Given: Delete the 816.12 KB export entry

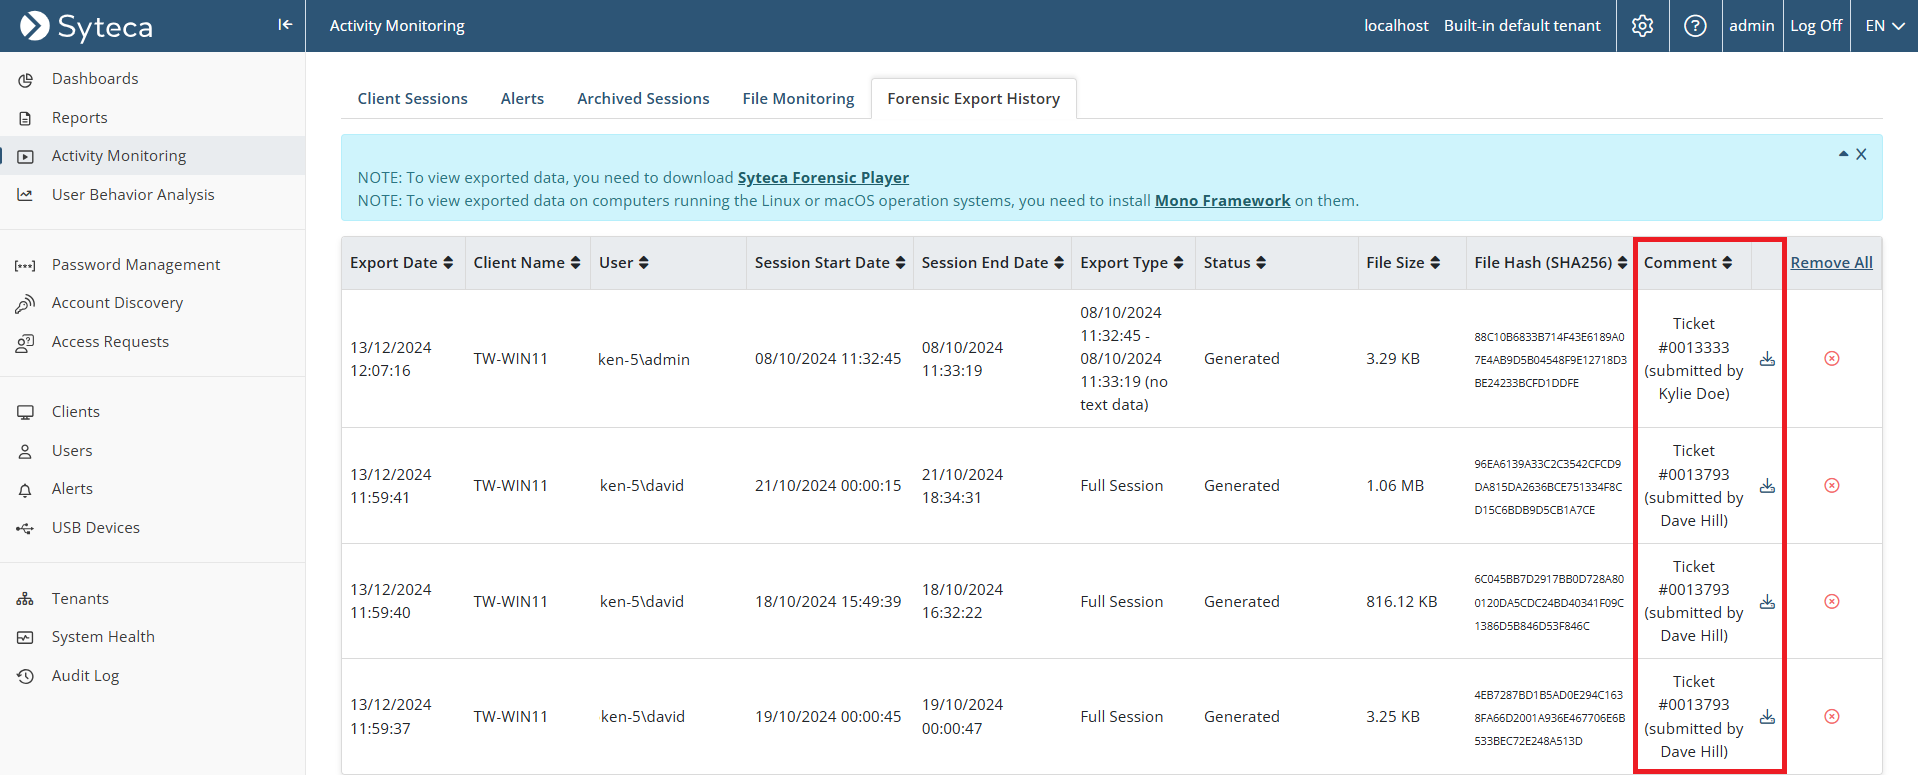Looking at the screenshot, I should click(x=1831, y=602).
